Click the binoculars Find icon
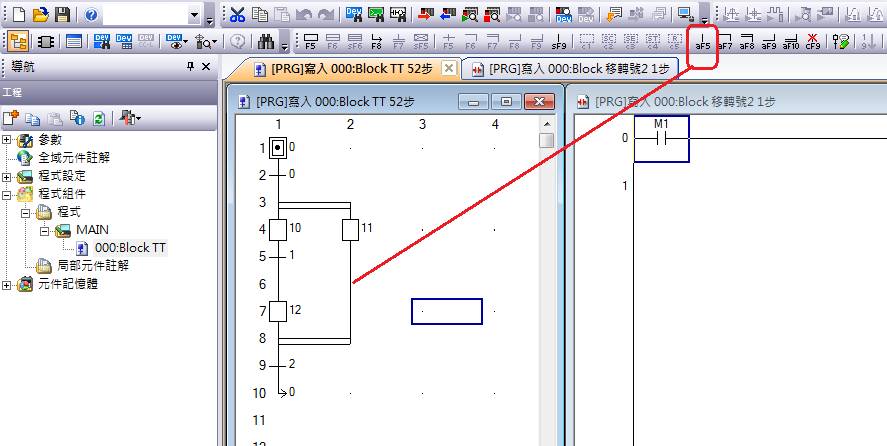This screenshot has height=446, width=887. point(266,42)
